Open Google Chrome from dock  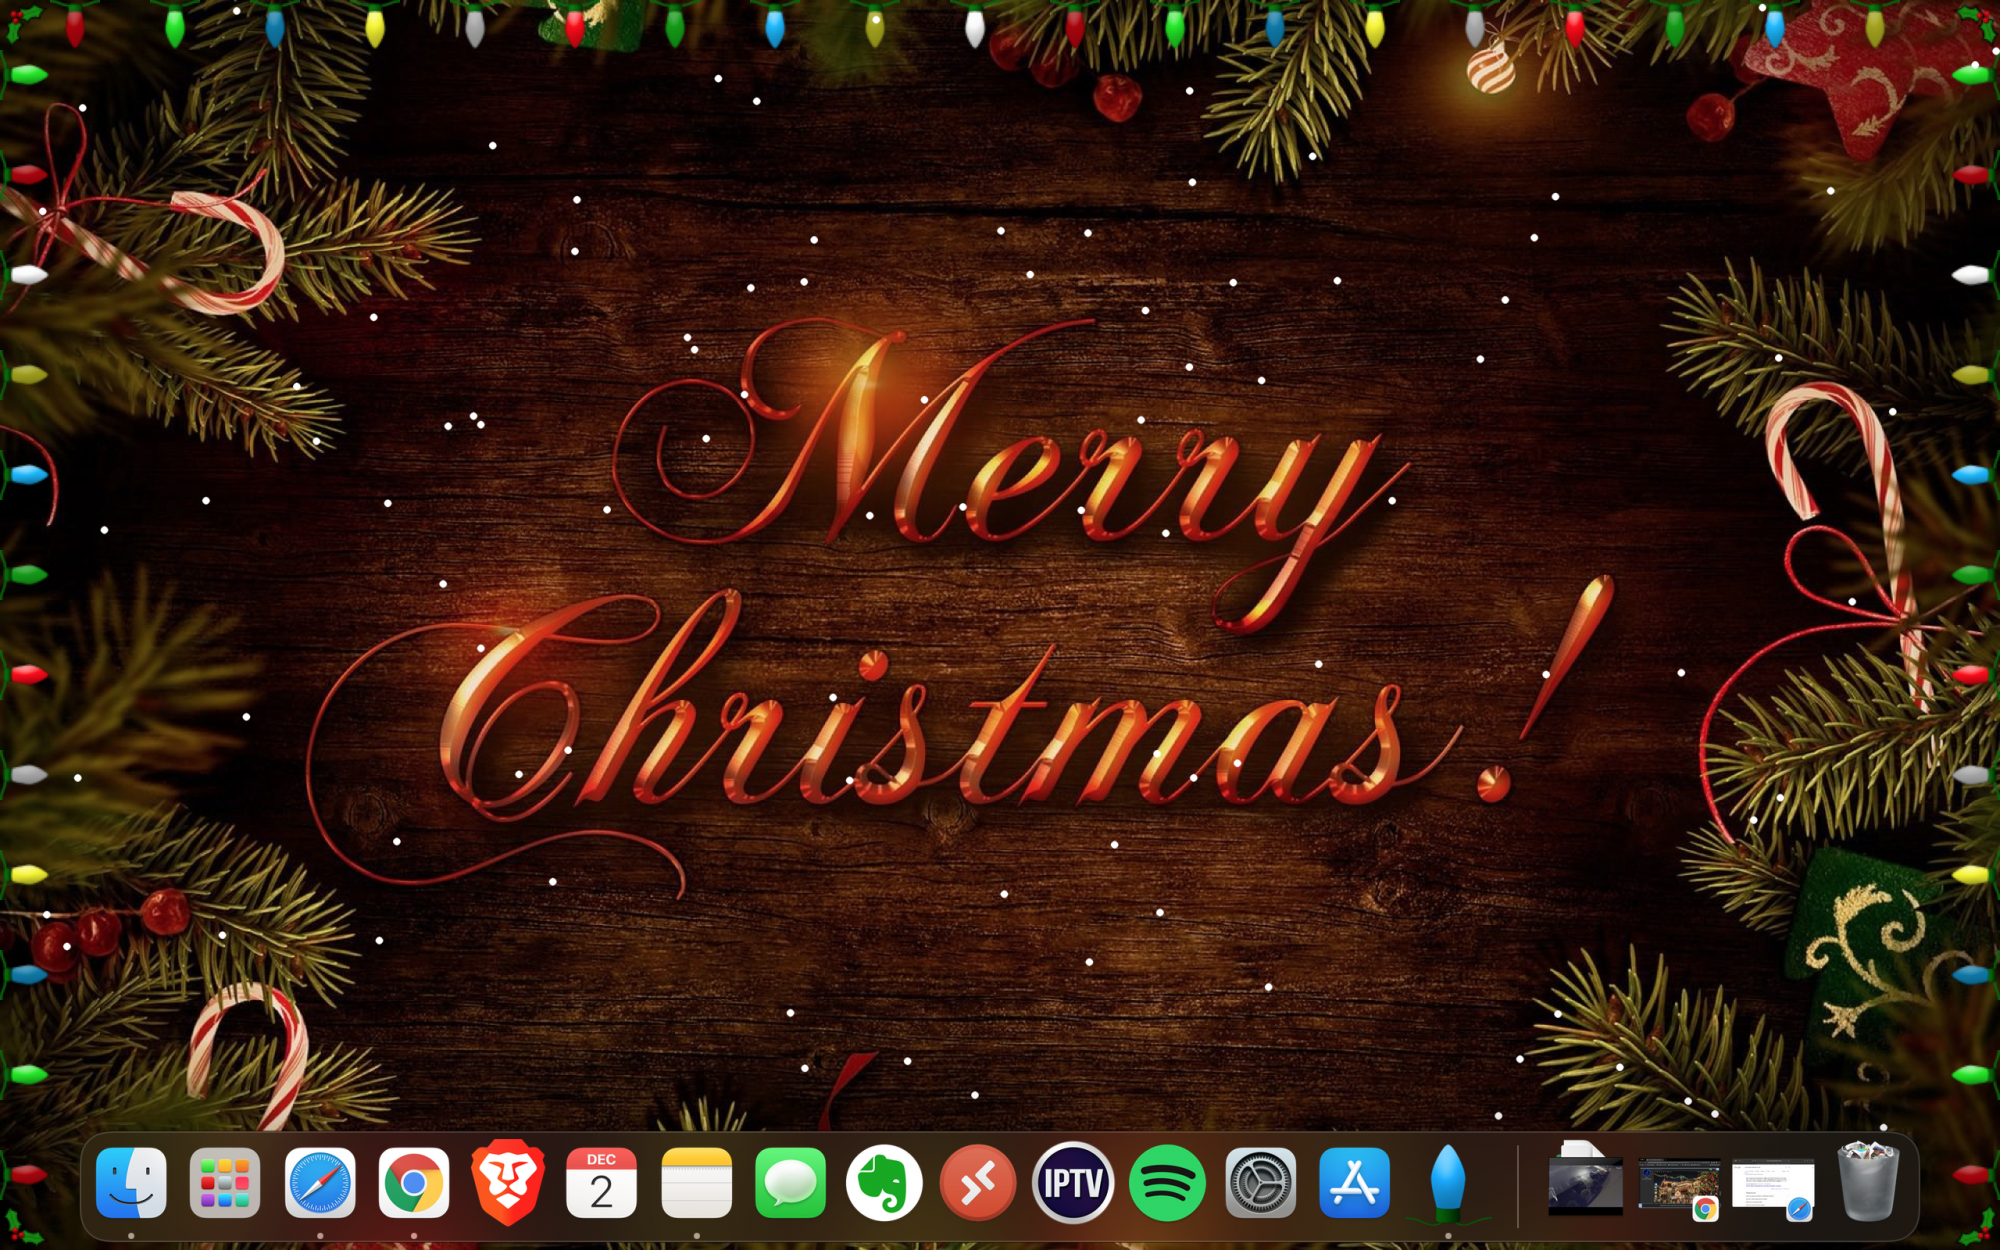click(x=414, y=1184)
